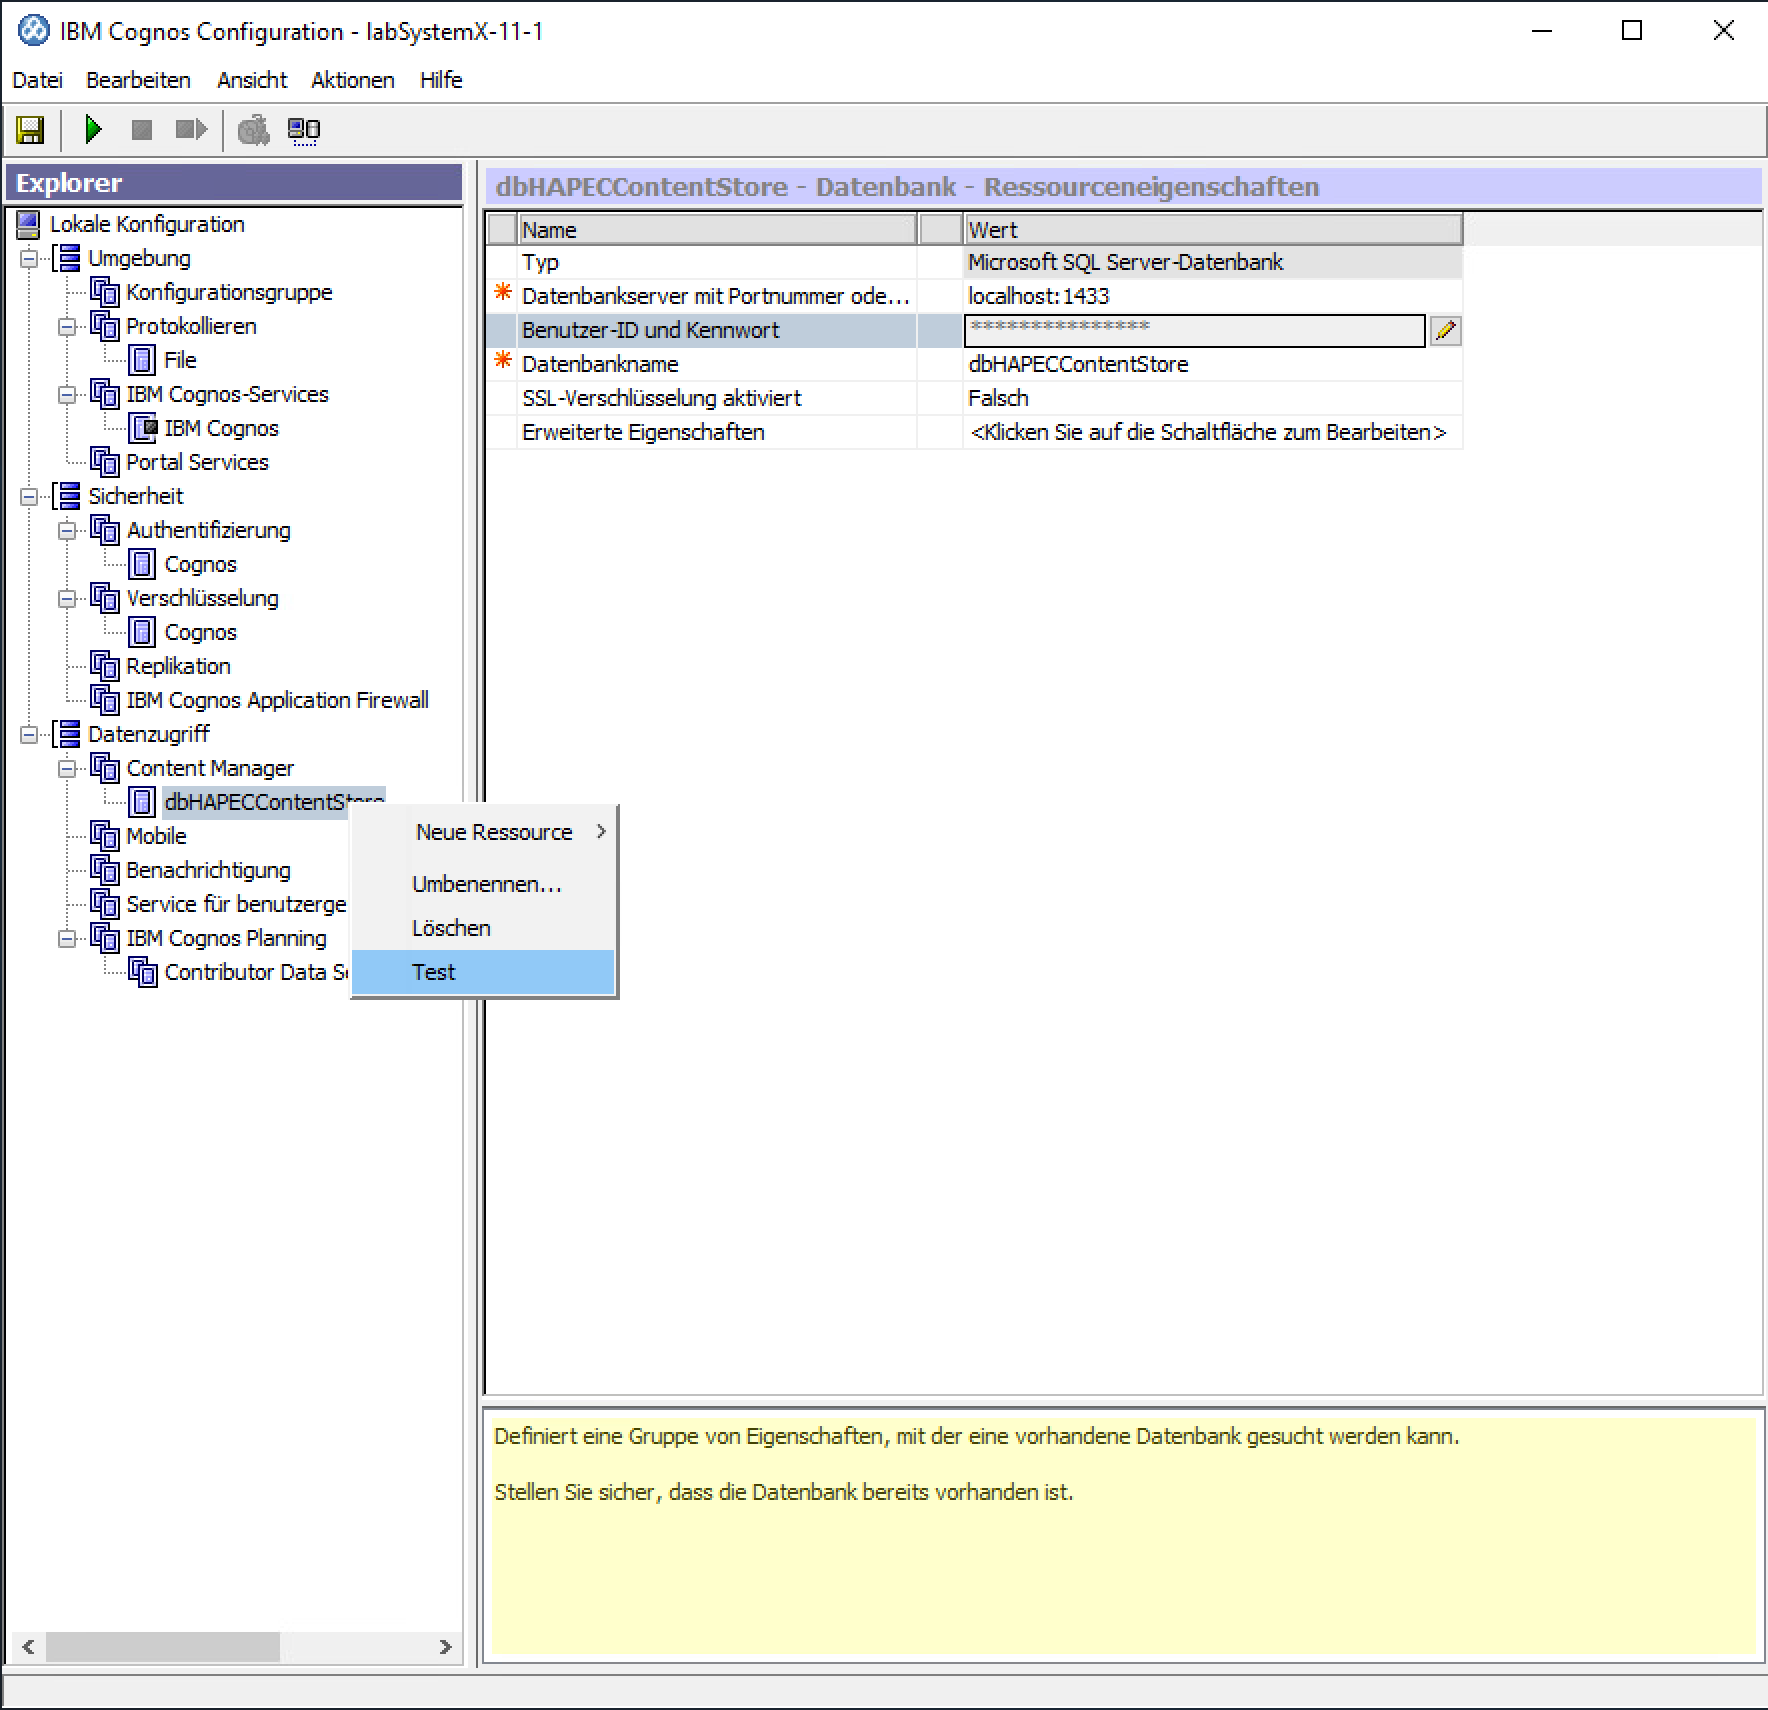Click the Save configuration toolbar icon

tap(30, 130)
